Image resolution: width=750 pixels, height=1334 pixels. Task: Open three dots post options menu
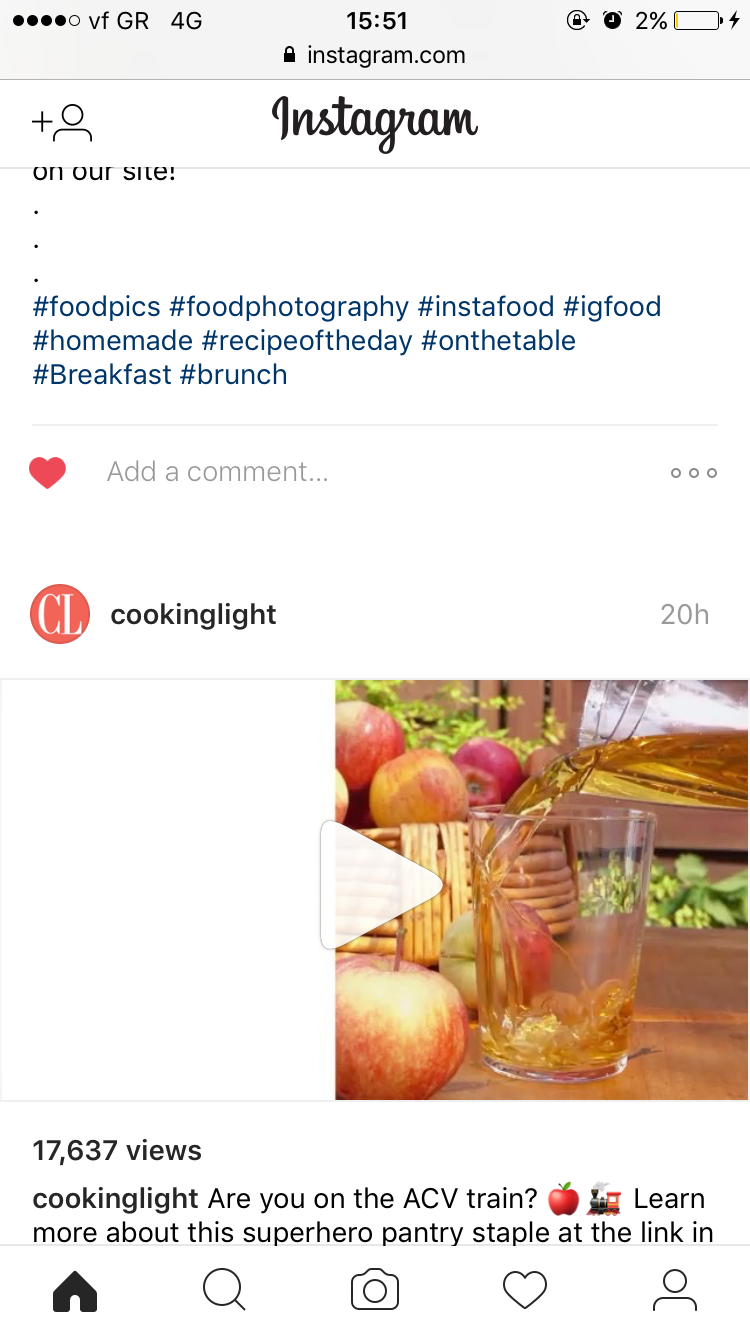(694, 473)
